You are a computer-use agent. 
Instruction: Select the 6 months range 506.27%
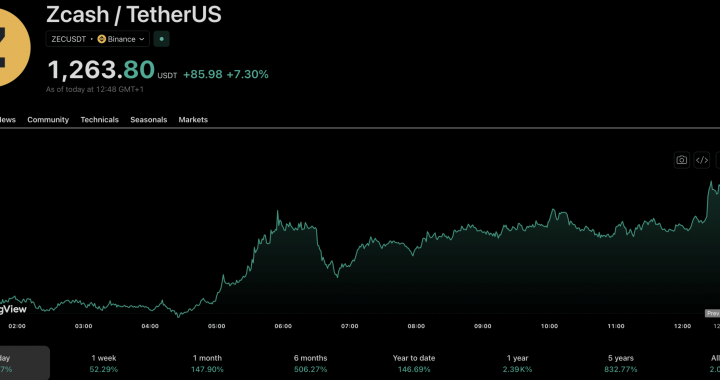tap(310, 363)
